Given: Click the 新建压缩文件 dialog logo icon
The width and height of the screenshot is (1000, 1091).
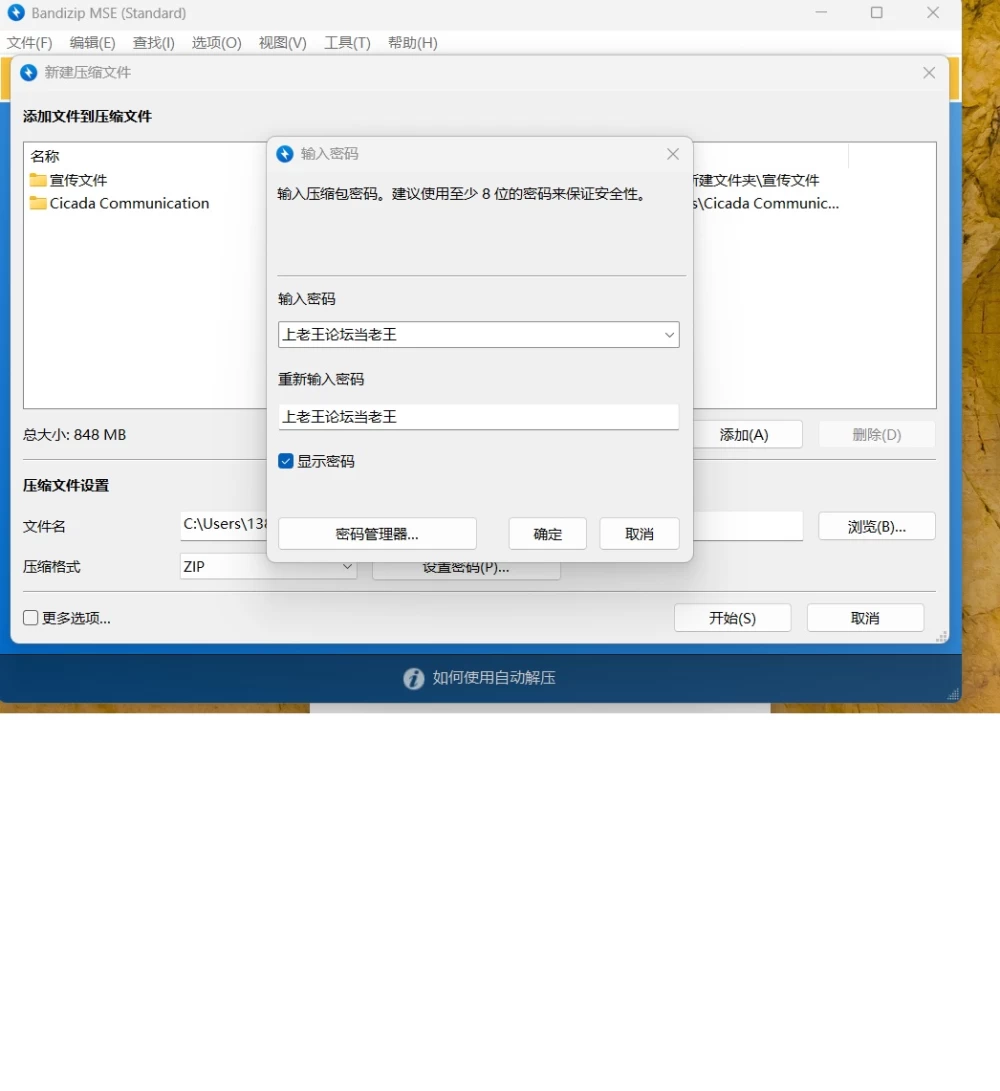Looking at the screenshot, I should pyautogui.click(x=29, y=72).
